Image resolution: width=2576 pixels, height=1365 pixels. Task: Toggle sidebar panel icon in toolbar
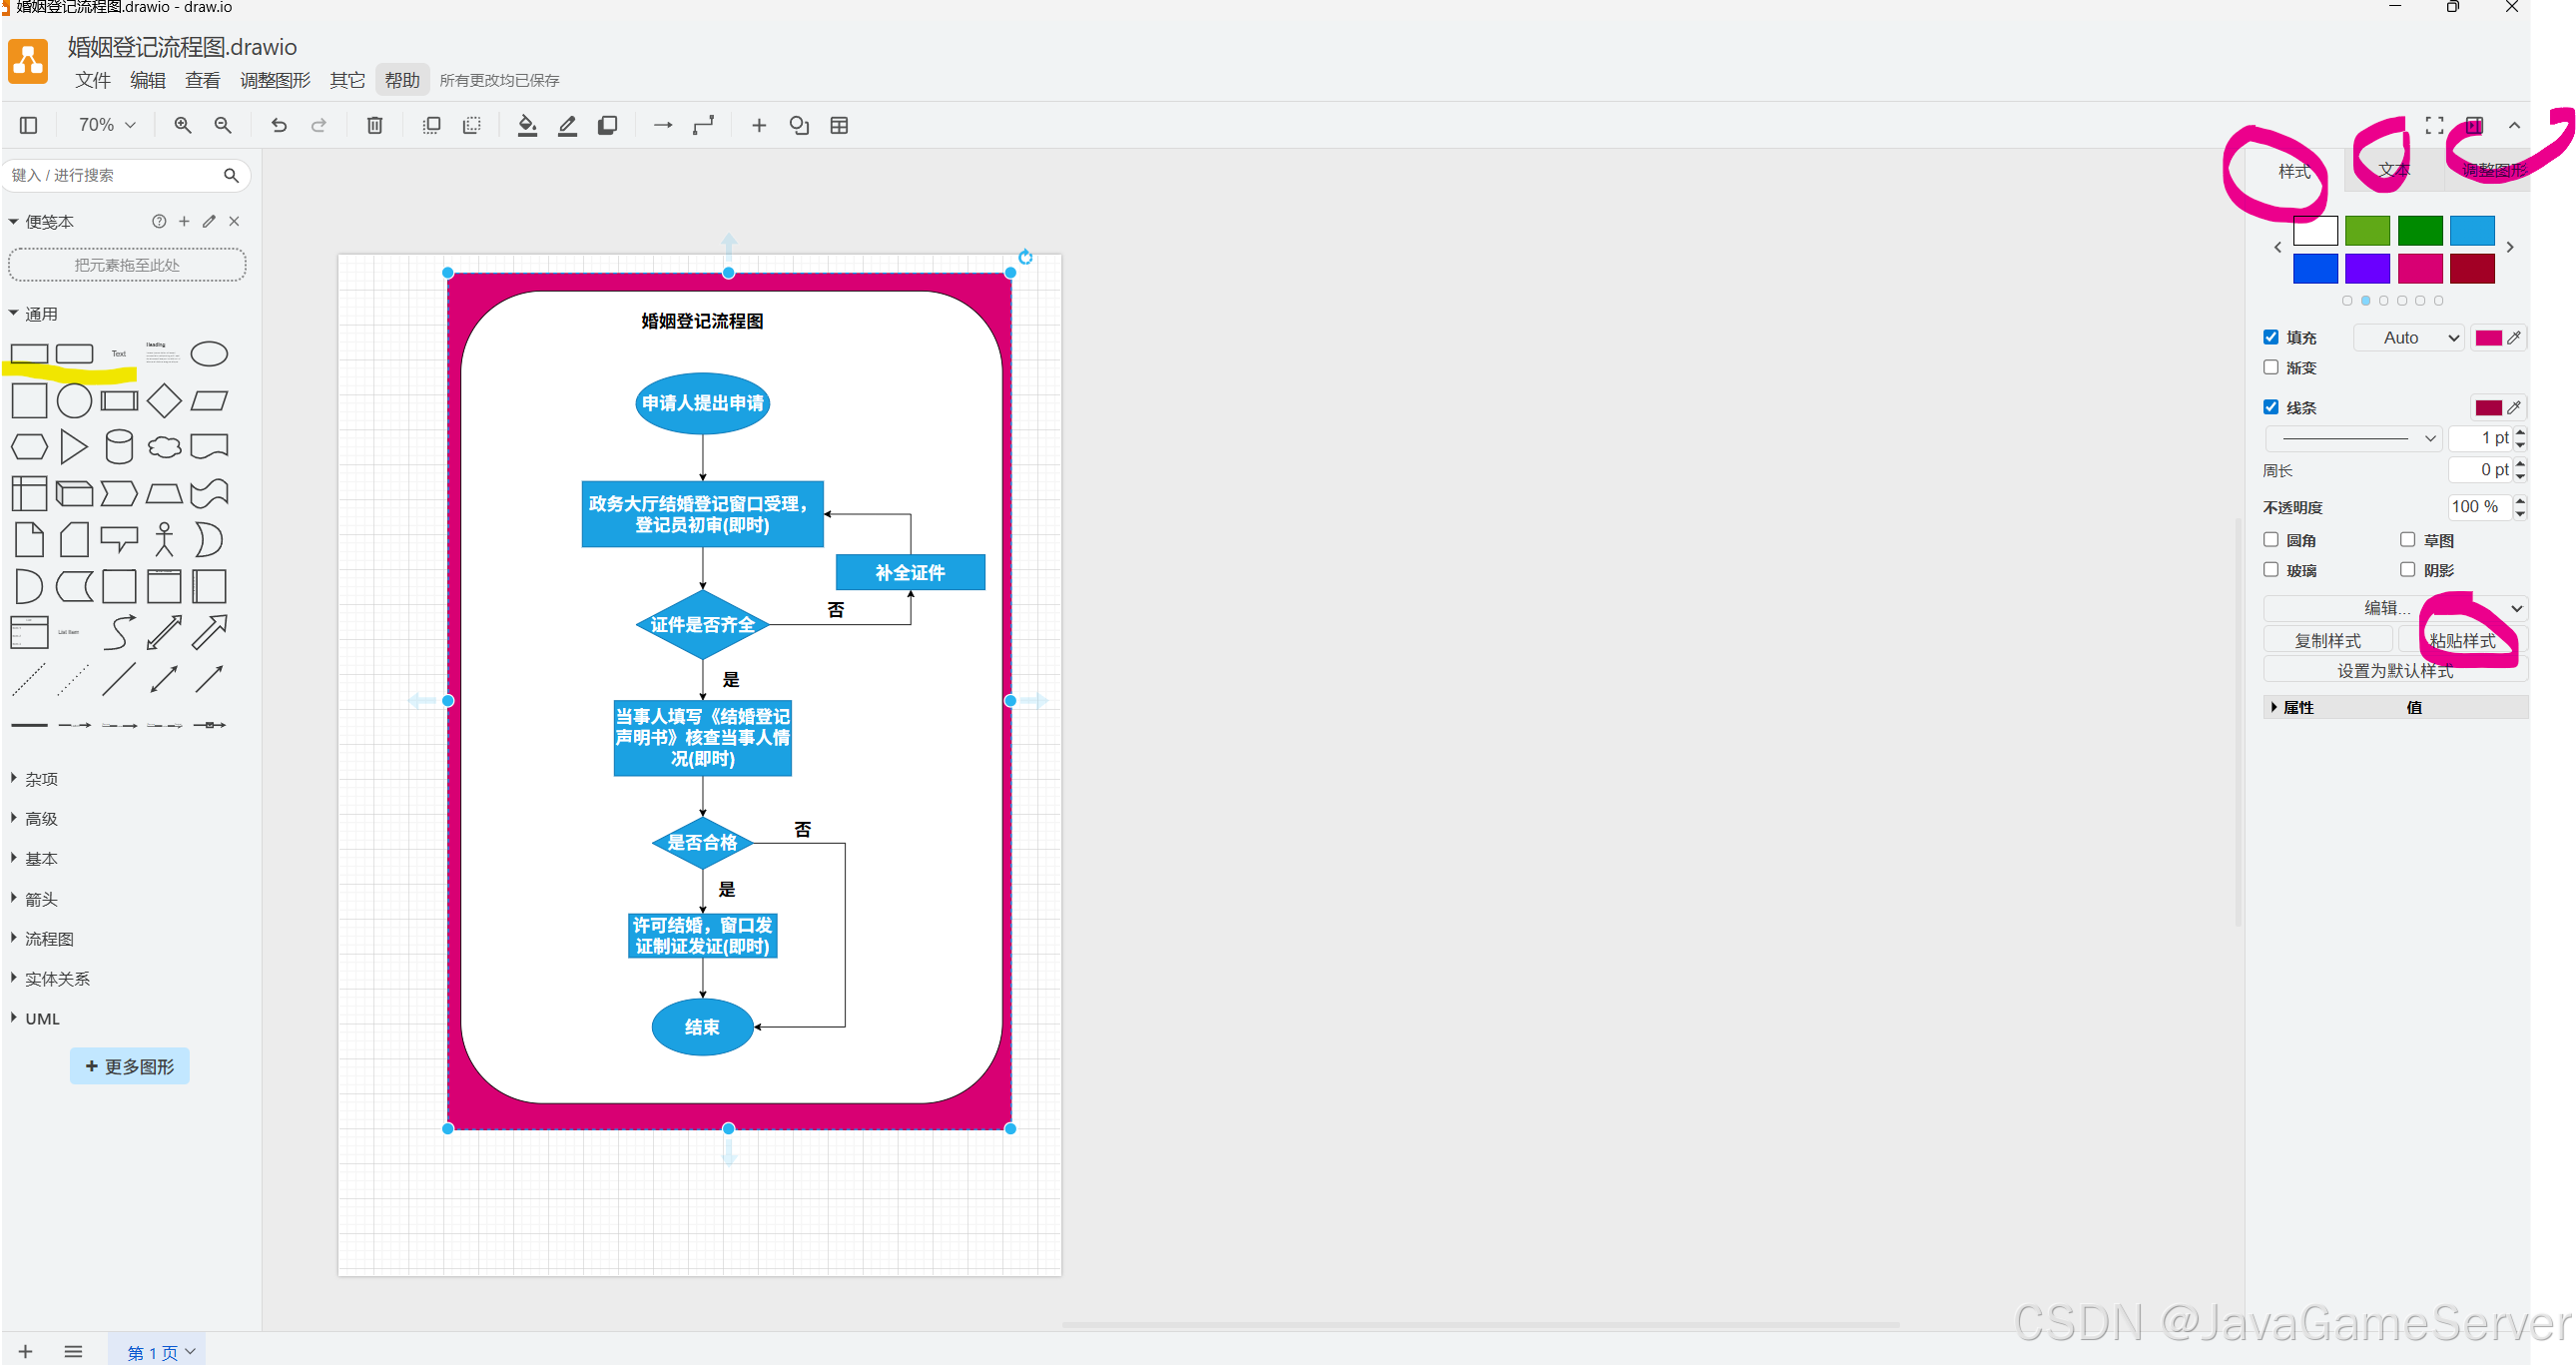click(x=28, y=125)
